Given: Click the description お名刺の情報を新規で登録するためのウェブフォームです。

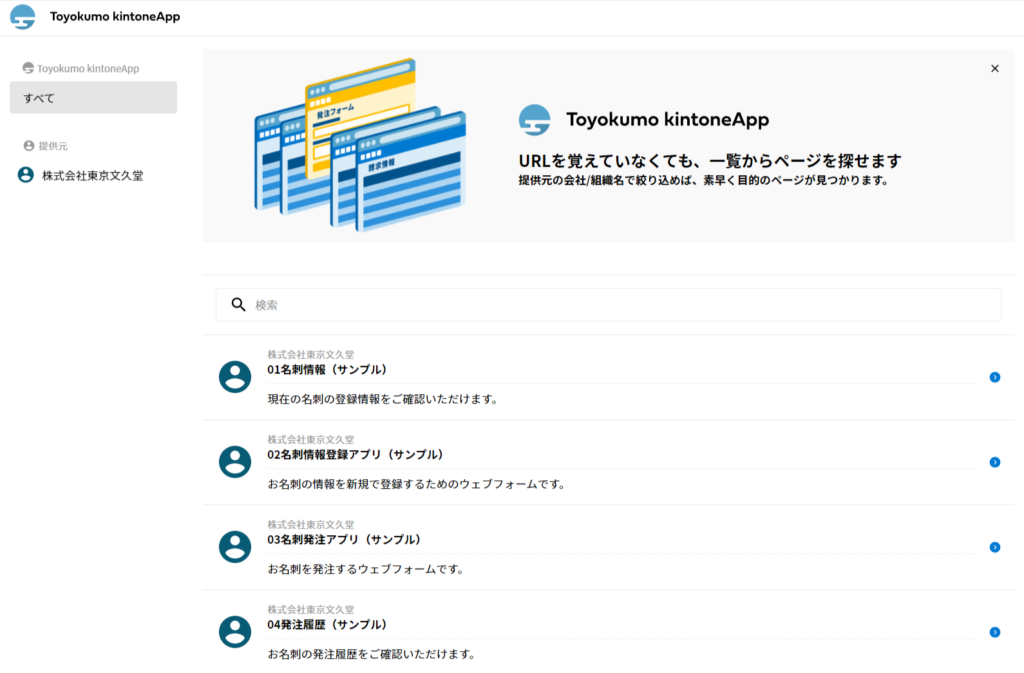Looking at the screenshot, I should coord(417,484).
